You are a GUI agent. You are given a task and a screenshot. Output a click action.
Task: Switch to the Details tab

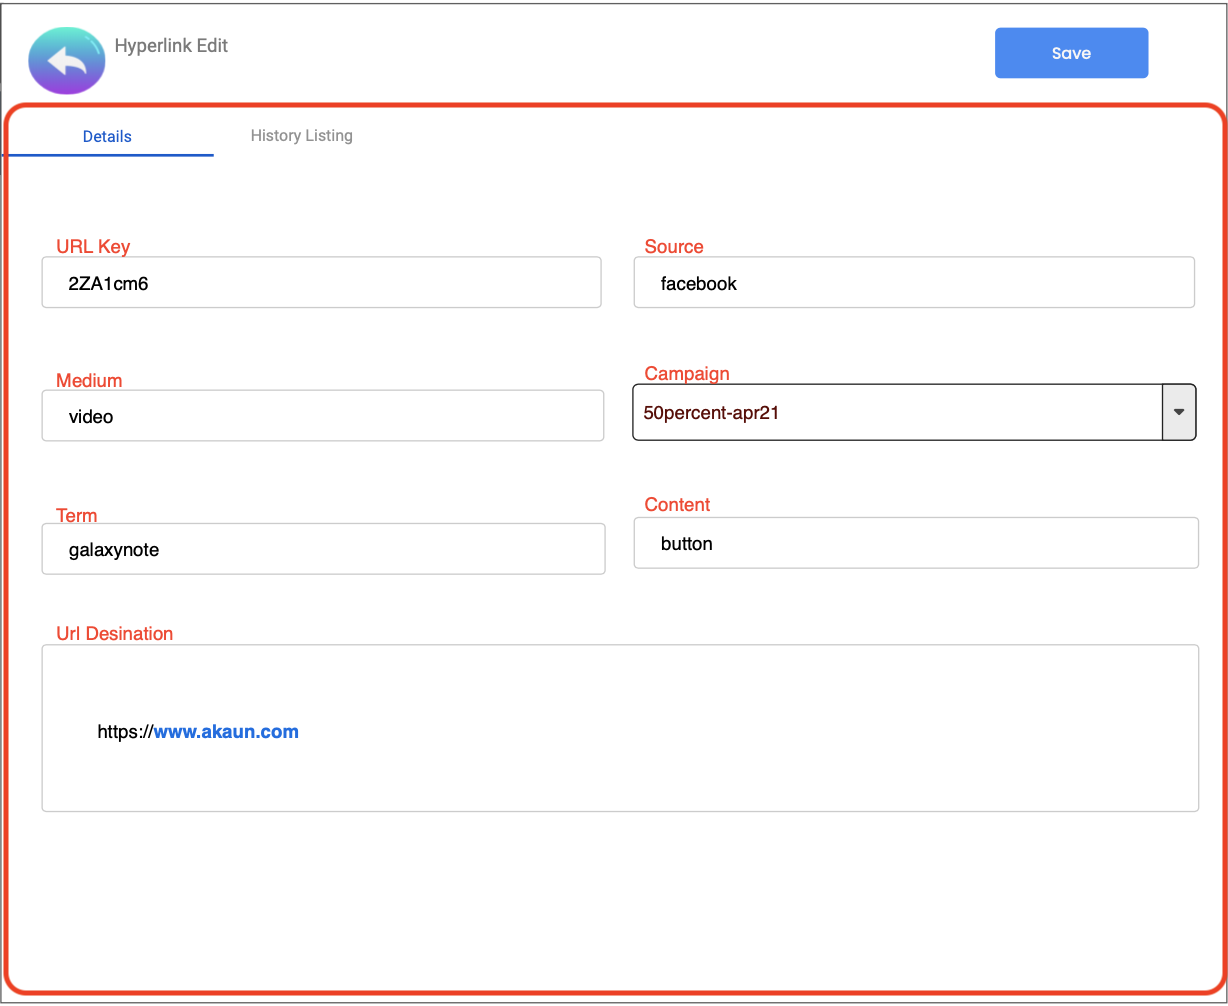click(107, 136)
